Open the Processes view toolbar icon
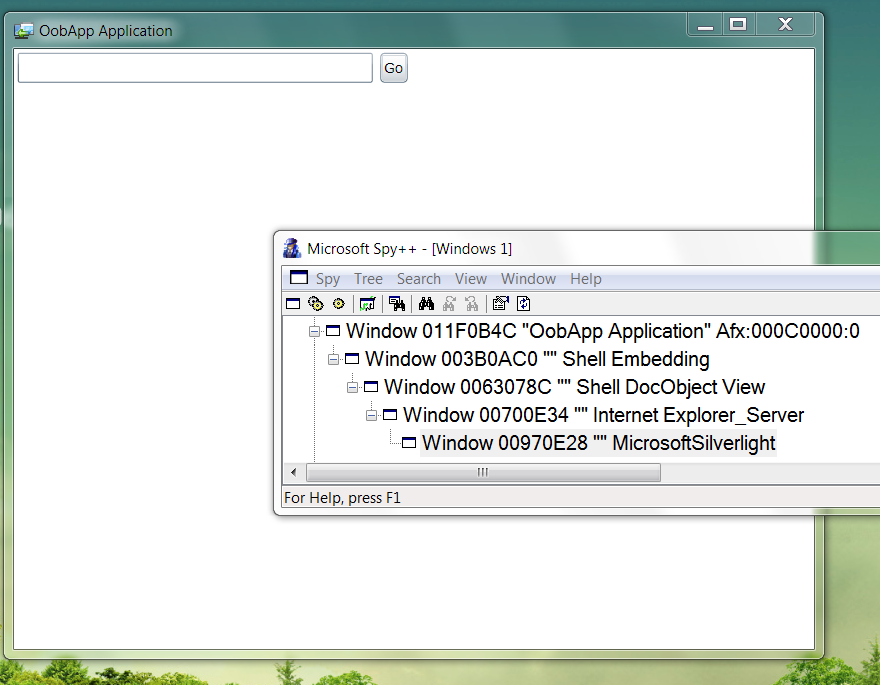The height and width of the screenshot is (685, 880). click(316, 304)
